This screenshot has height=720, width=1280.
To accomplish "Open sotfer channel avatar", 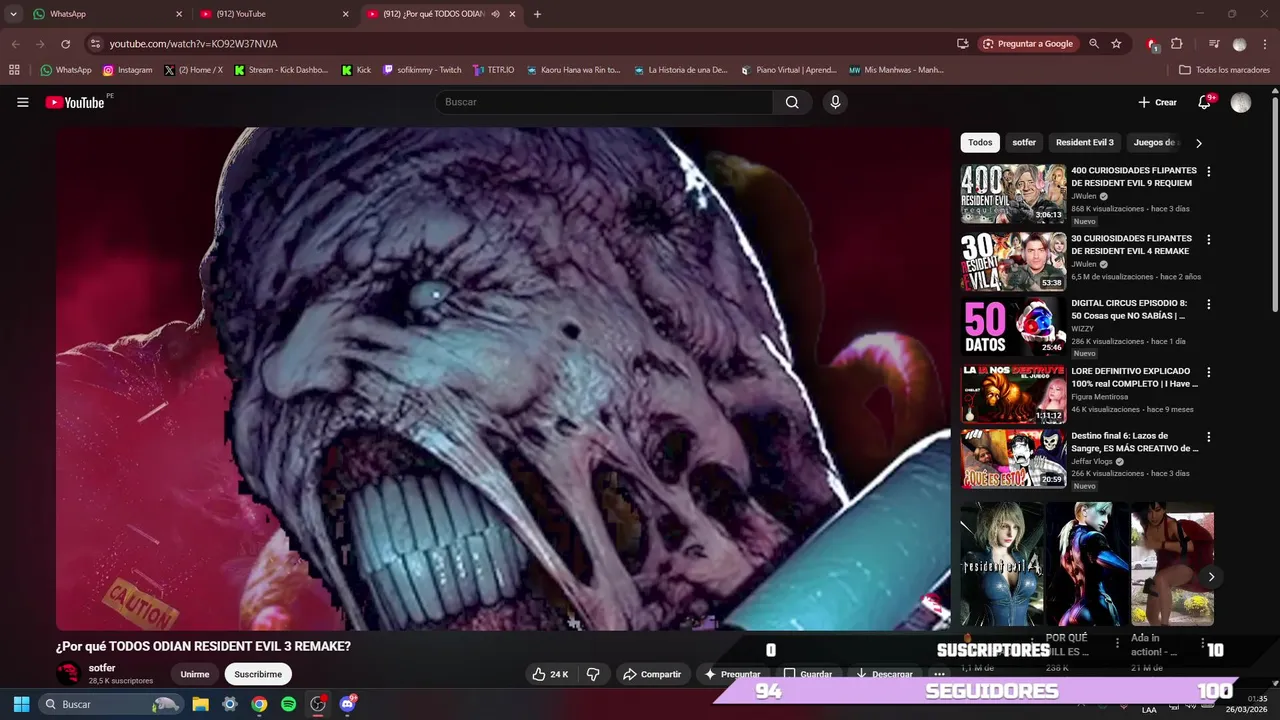I will (x=69, y=674).
